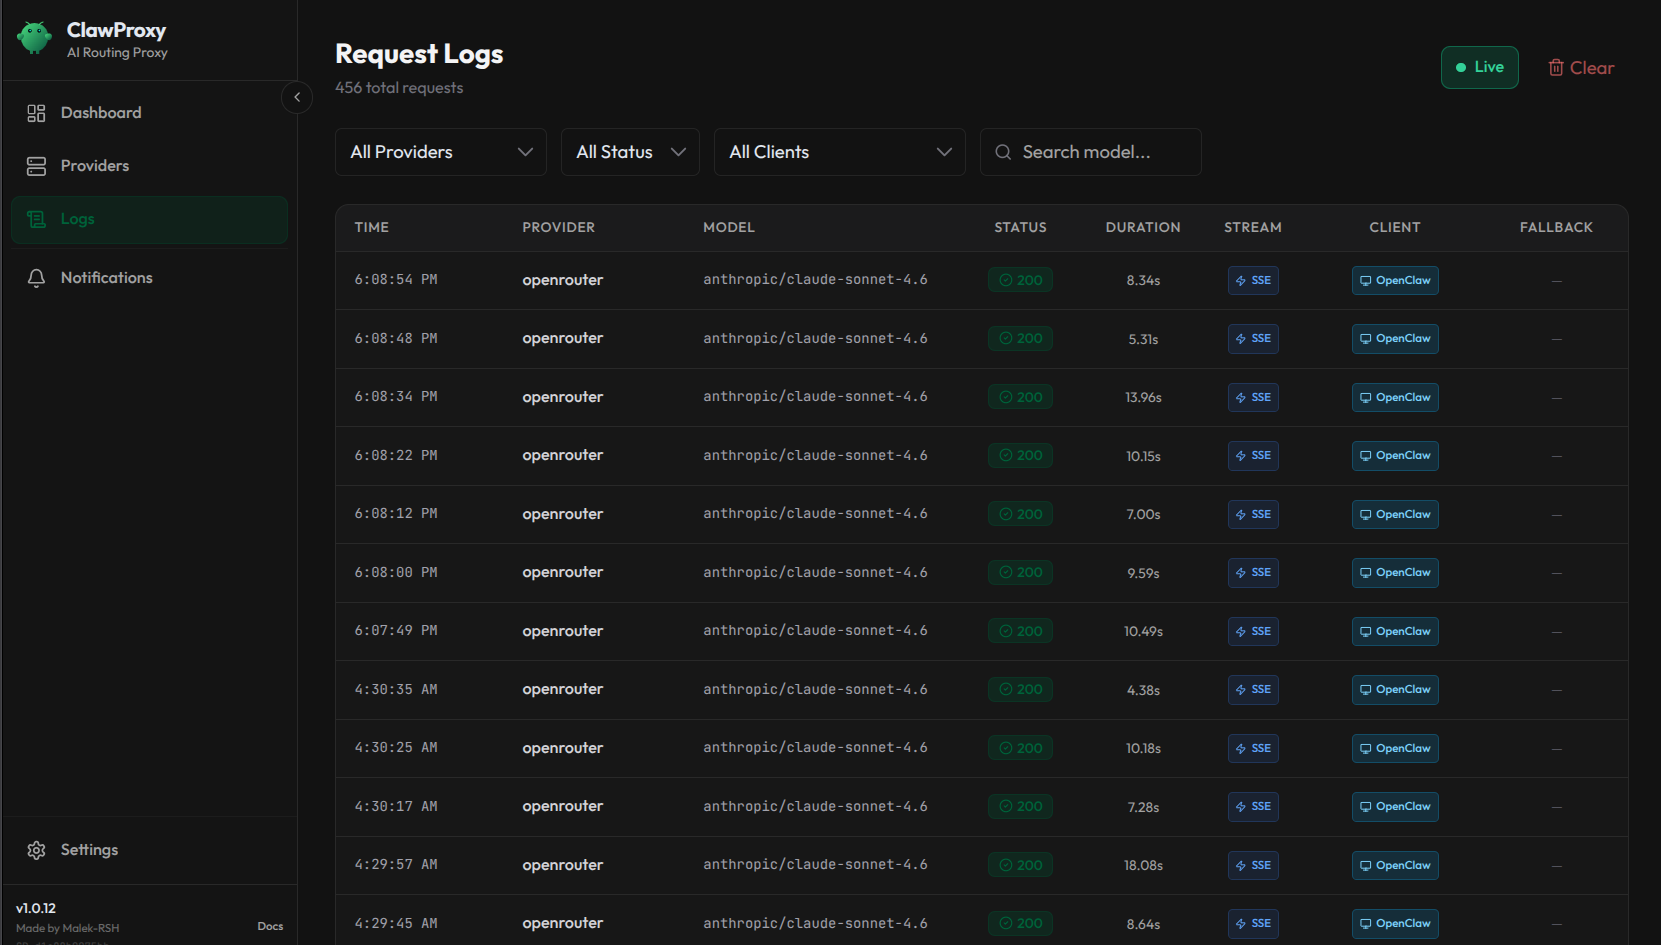Click the 4:30:35 AM timestamp

click(396, 689)
